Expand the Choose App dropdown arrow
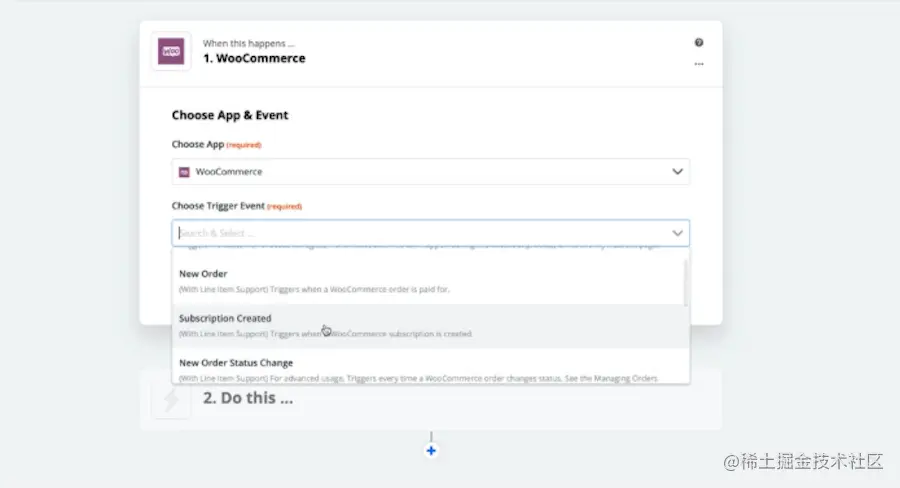Image resolution: width=900 pixels, height=488 pixels. click(677, 172)
